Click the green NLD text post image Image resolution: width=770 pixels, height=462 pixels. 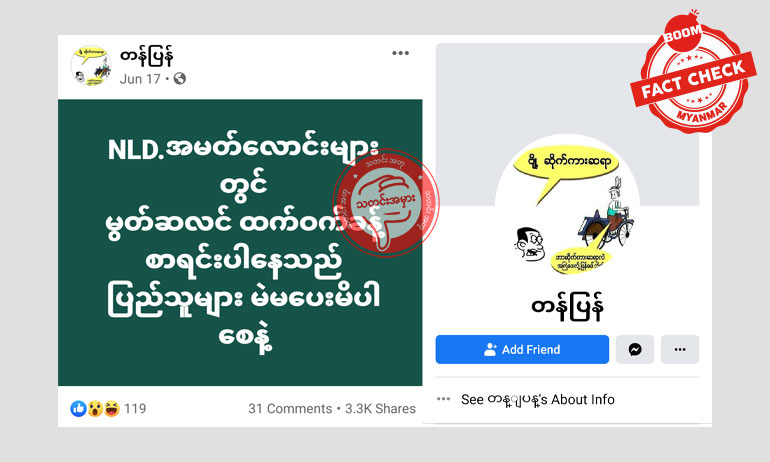240,243
